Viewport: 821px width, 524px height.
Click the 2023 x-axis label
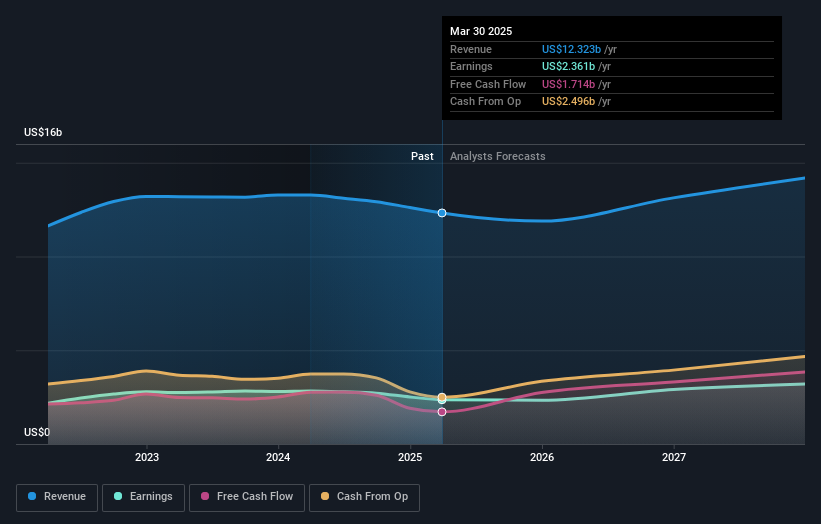pos(147,458)
